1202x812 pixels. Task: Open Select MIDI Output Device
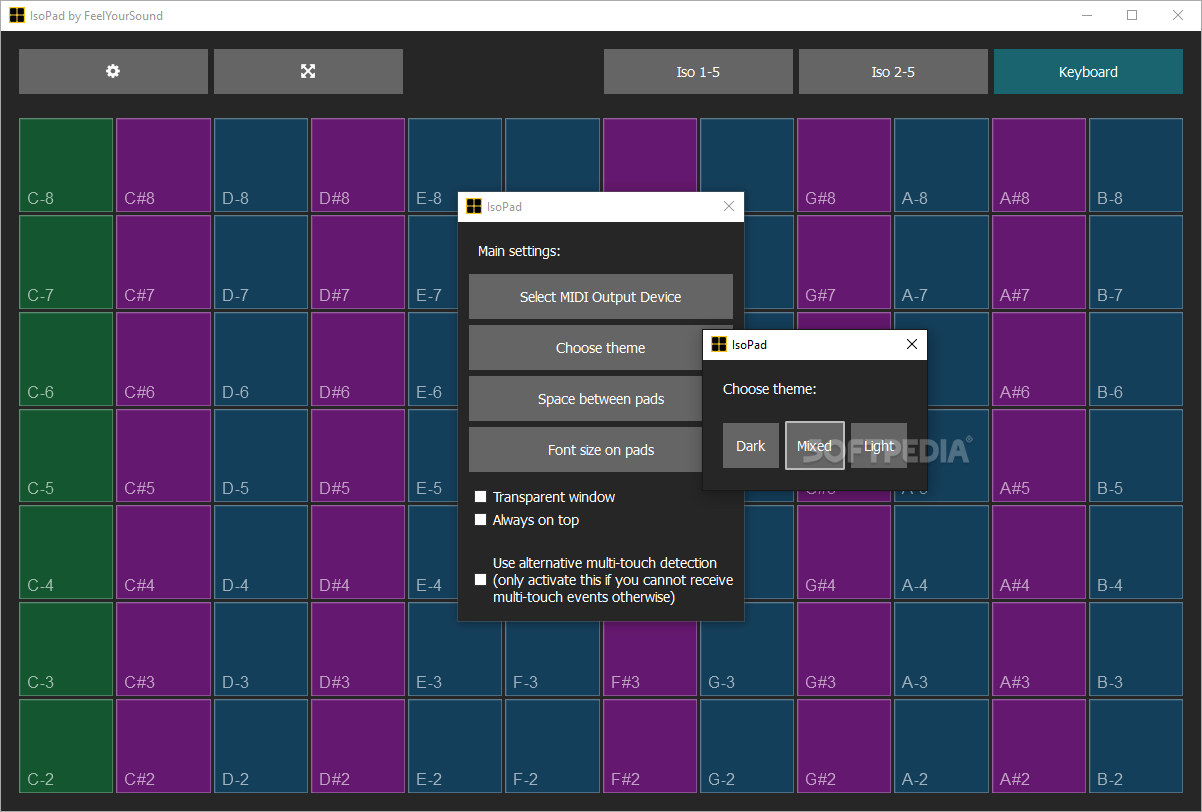pos(600,297)
